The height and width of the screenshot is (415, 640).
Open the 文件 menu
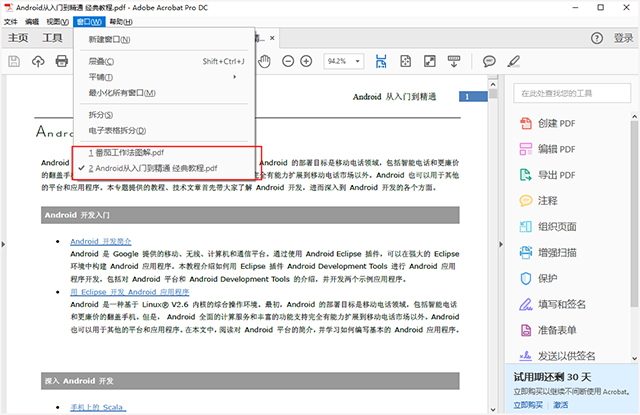[x=11, y=22]
